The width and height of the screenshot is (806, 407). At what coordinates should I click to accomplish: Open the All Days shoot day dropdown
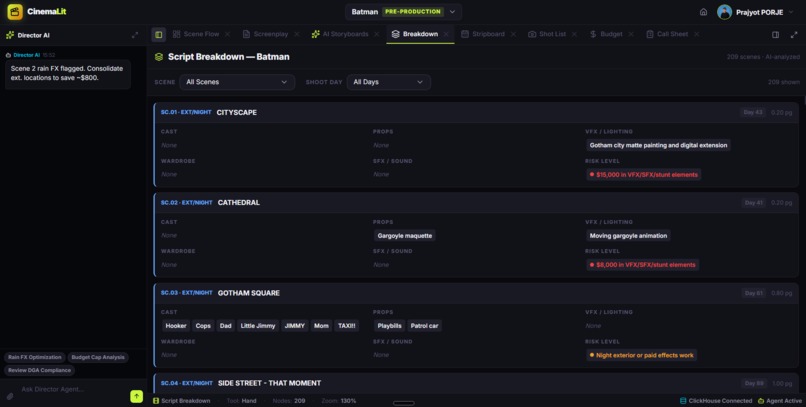click(389, 82)
